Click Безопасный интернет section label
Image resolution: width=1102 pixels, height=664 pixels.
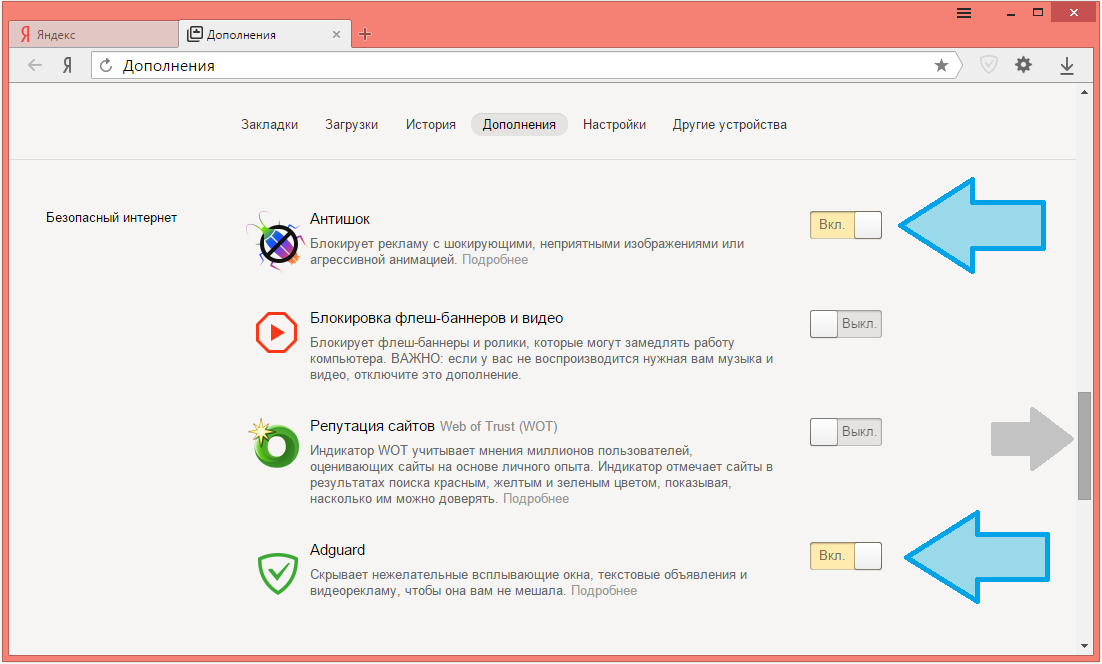(x=112, y=218)
